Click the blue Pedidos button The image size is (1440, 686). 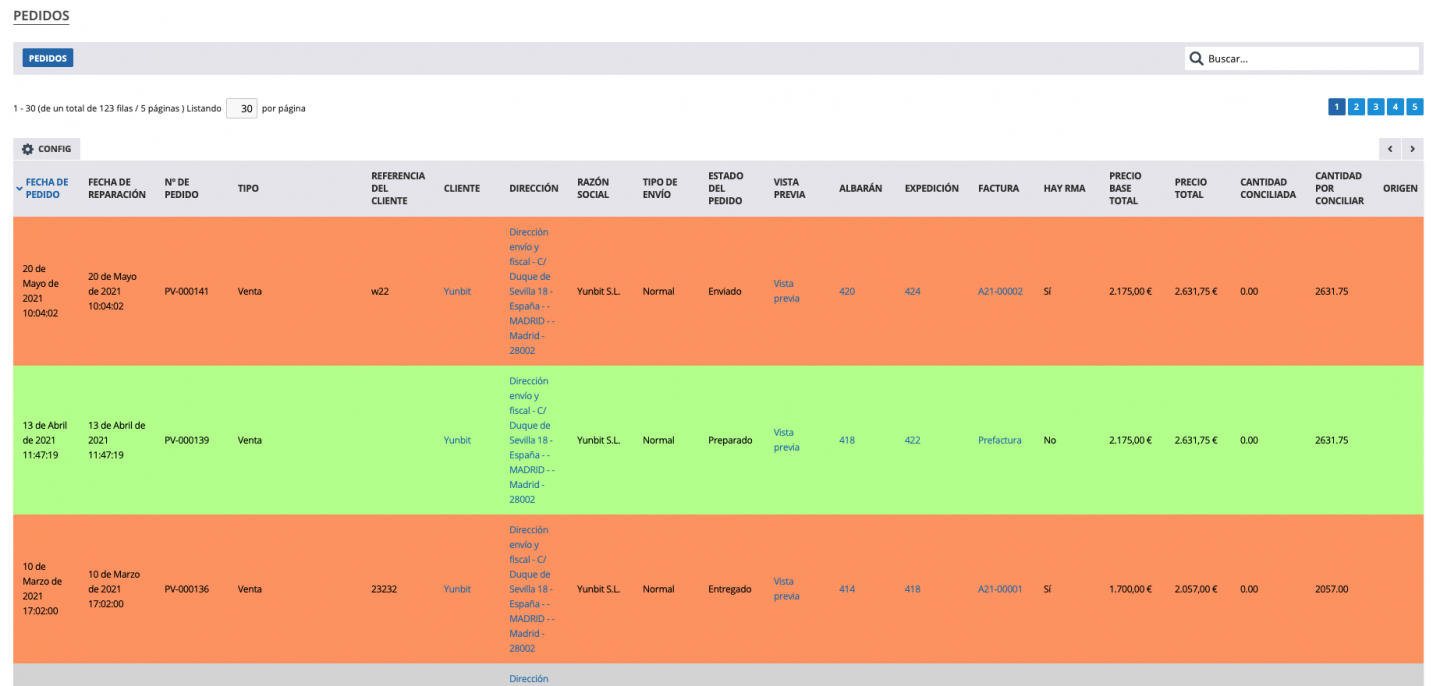tap(48, 59)
